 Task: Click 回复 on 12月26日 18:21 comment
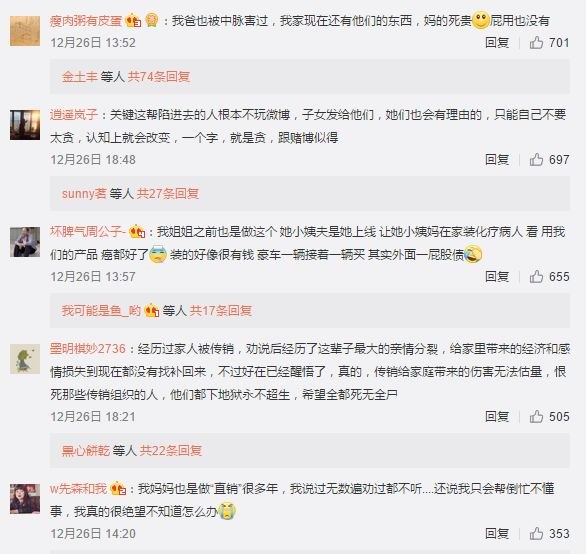(x=497, y=416)
